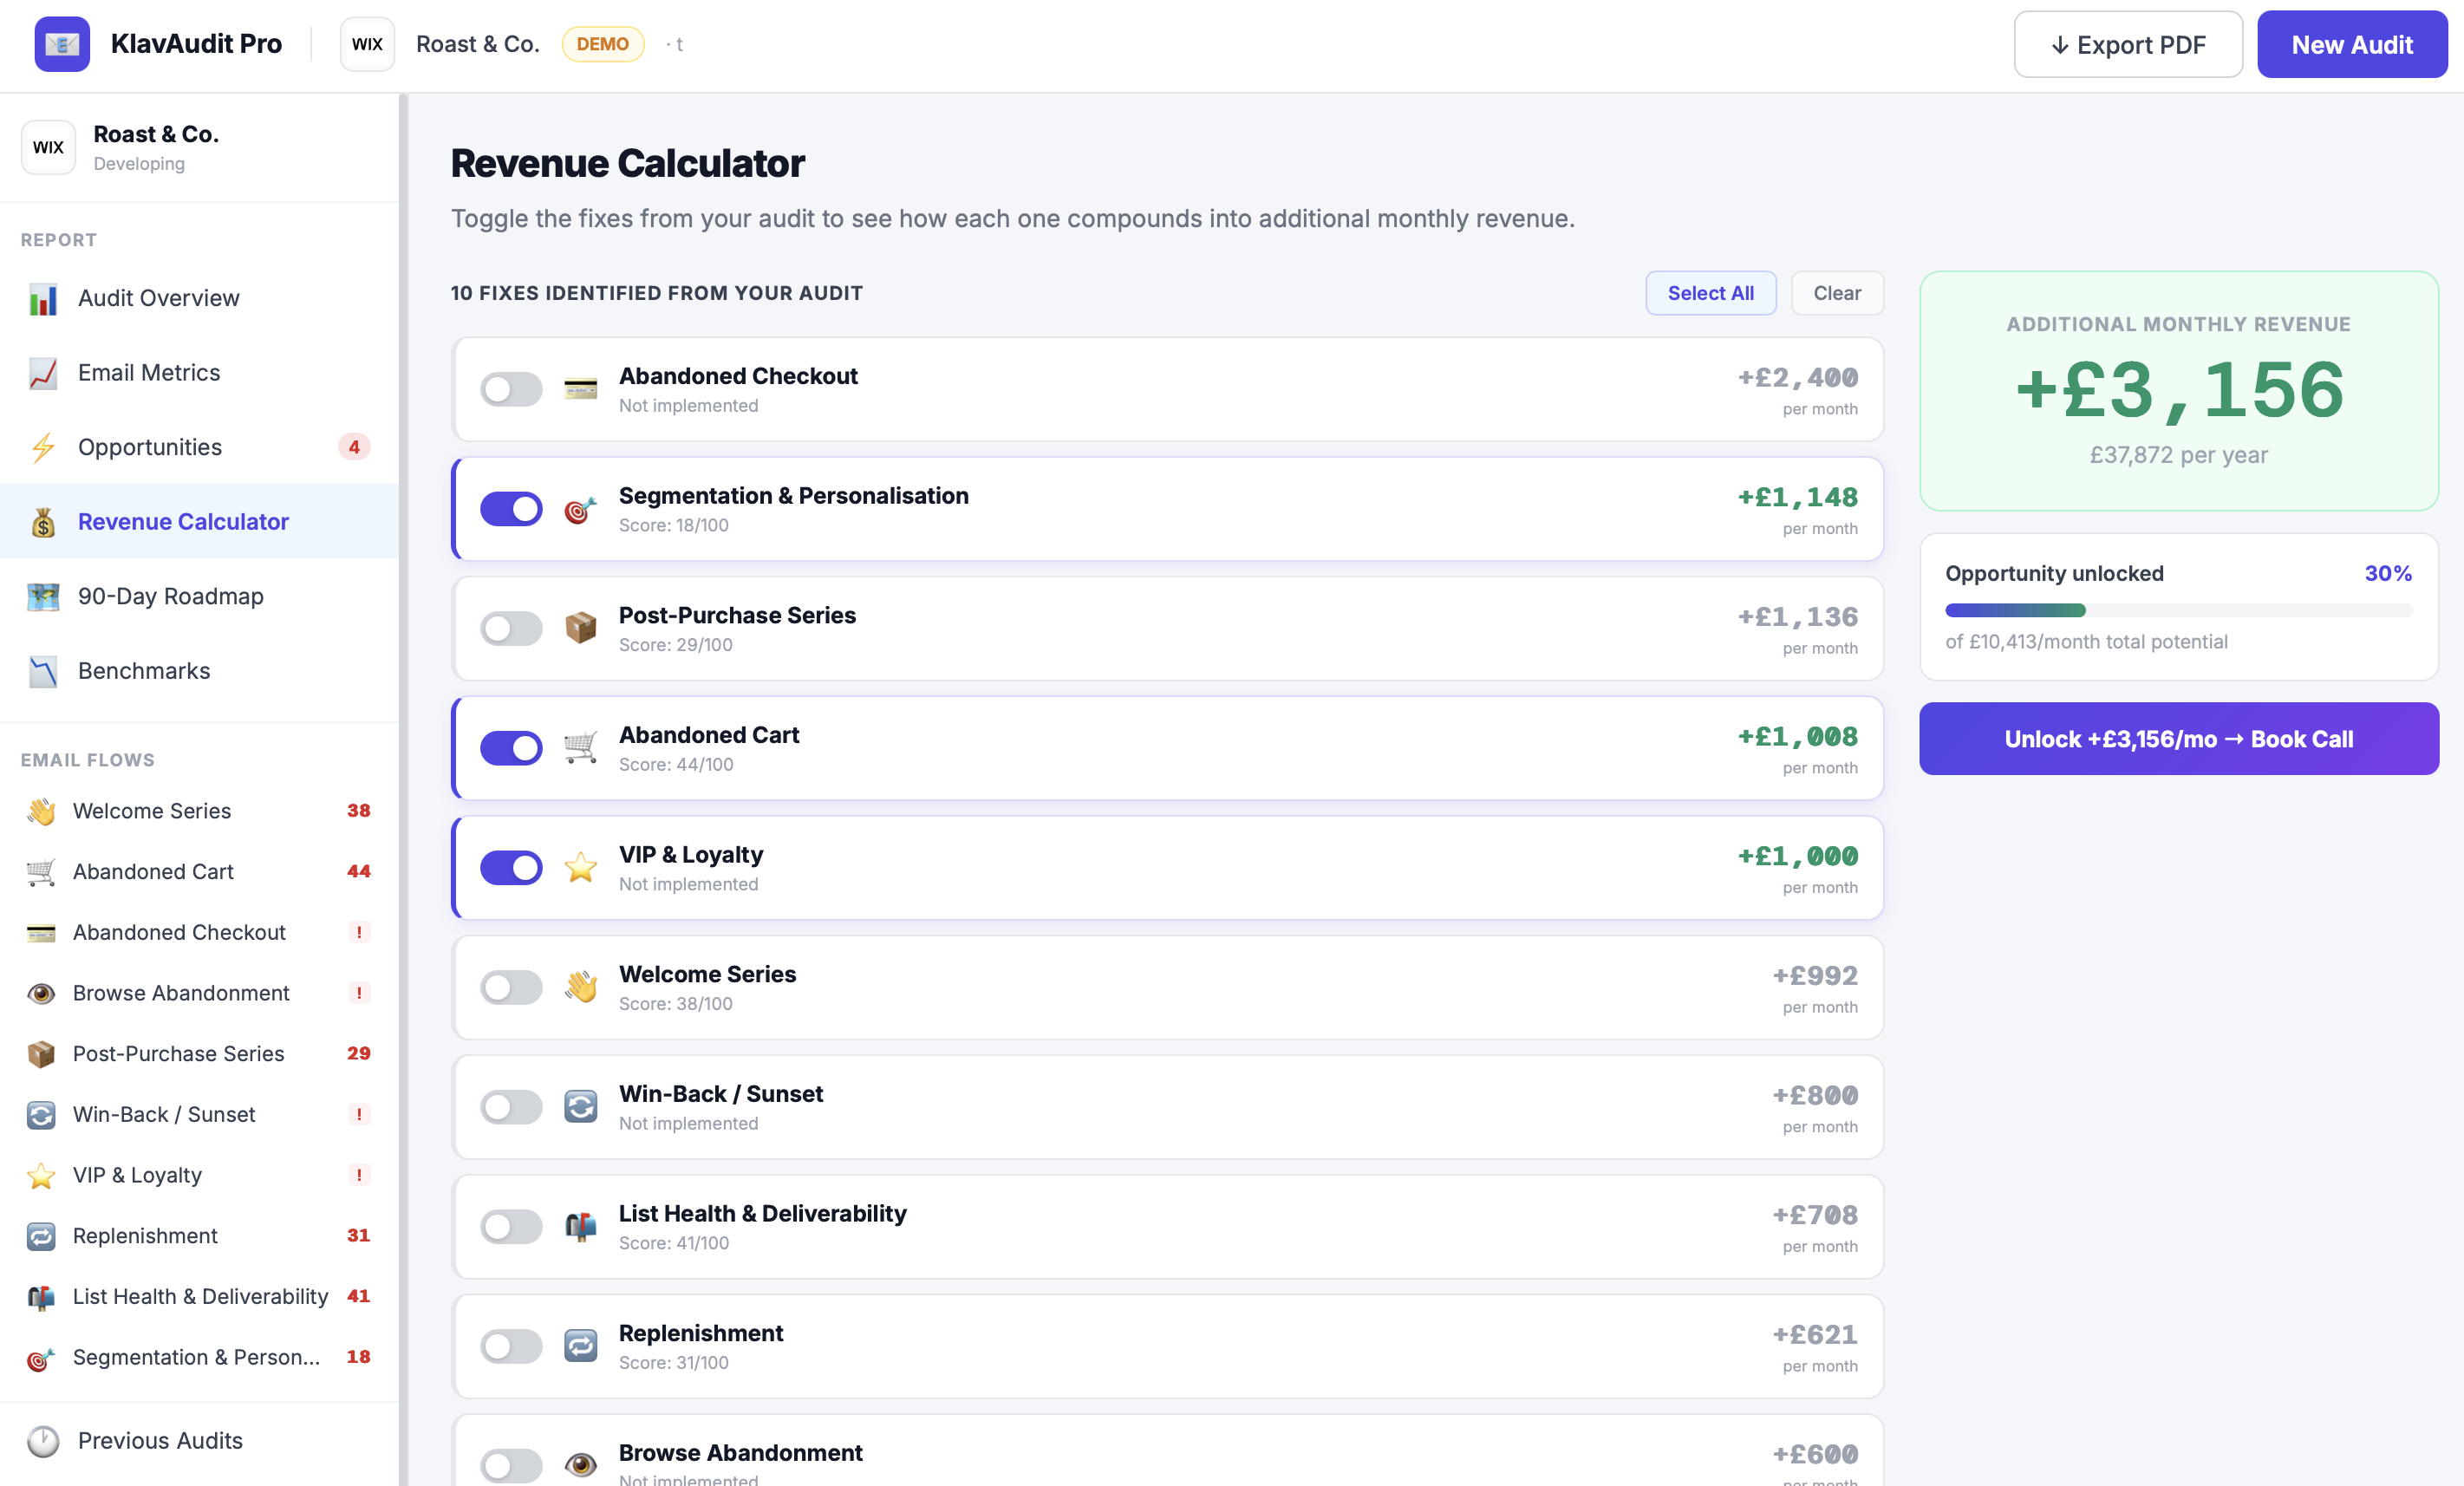
Task: Click the WIX platform badge in header
Action: [367, 44]
